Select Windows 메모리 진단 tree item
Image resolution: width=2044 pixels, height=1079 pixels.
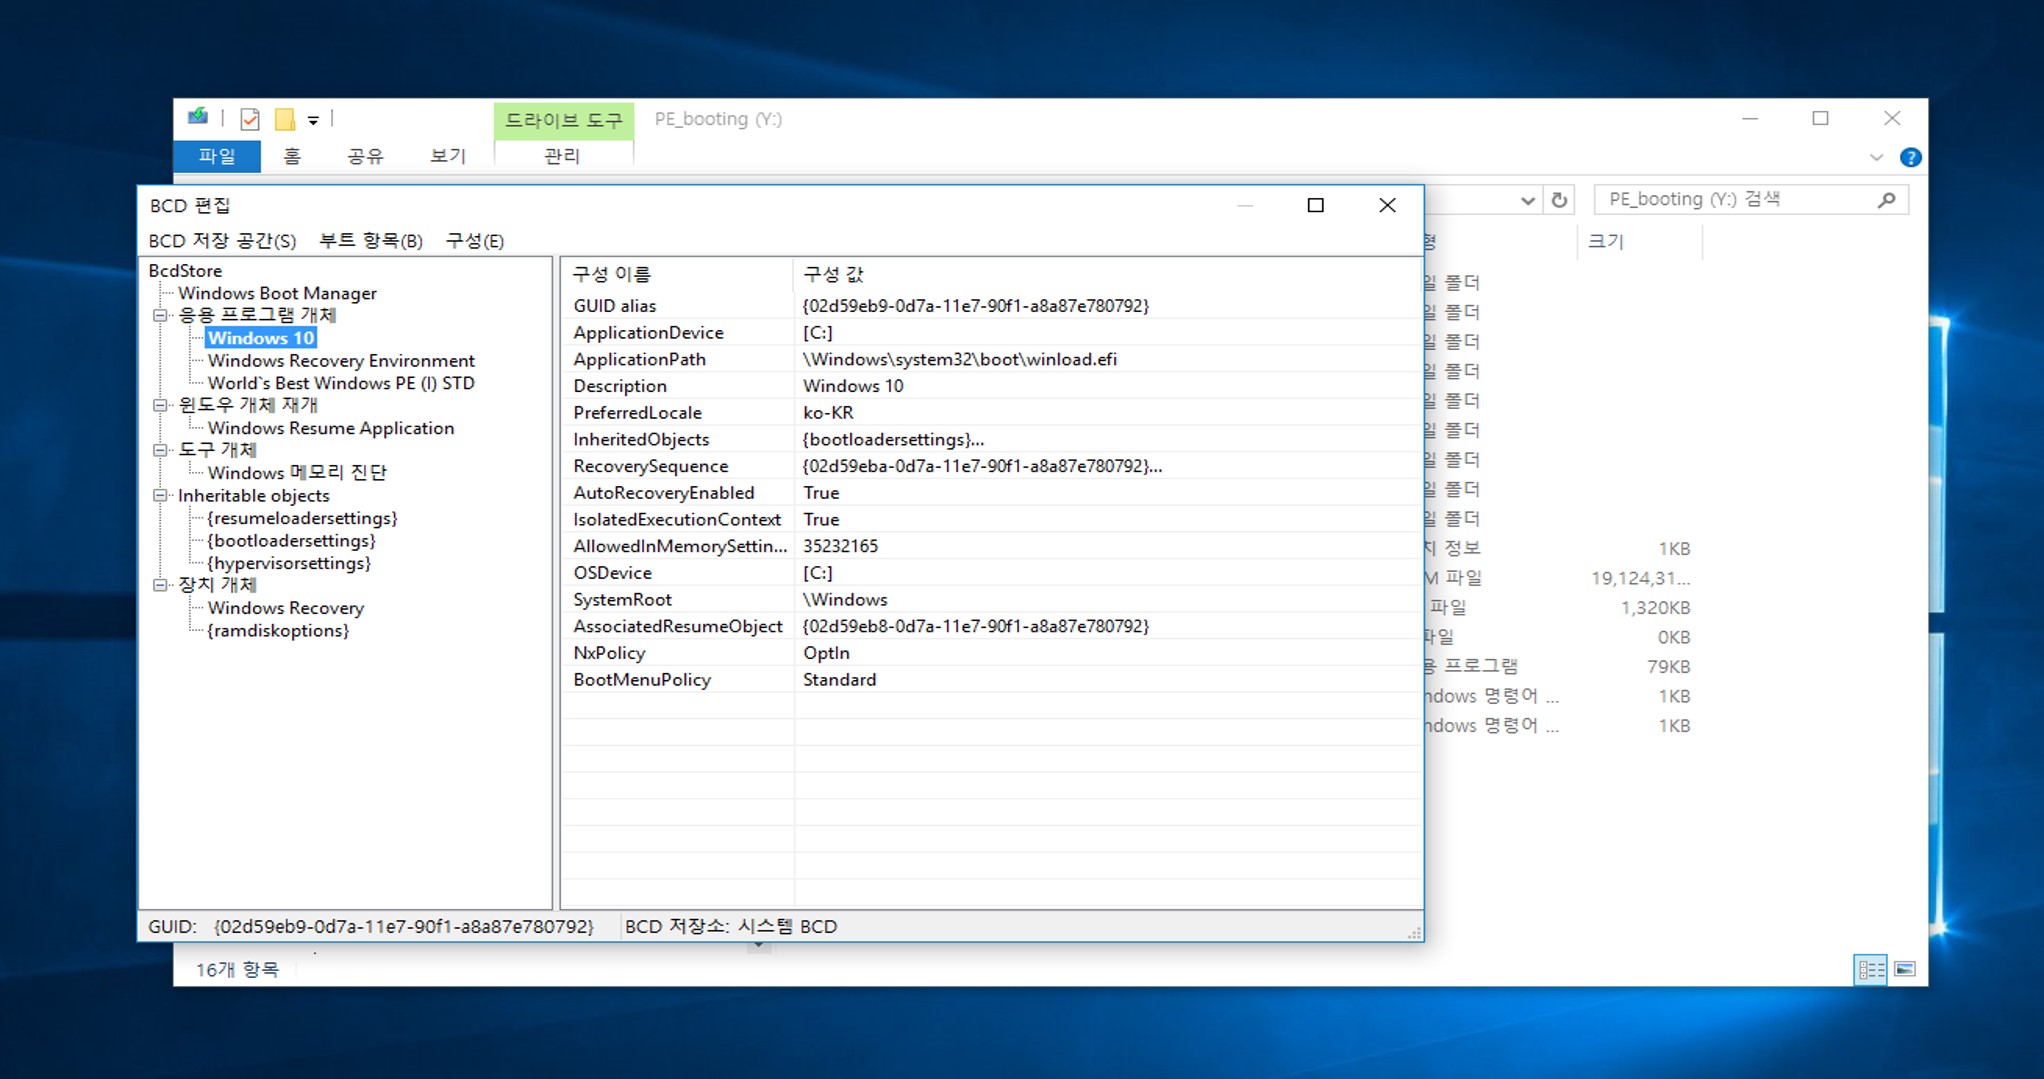pos(297,473)
